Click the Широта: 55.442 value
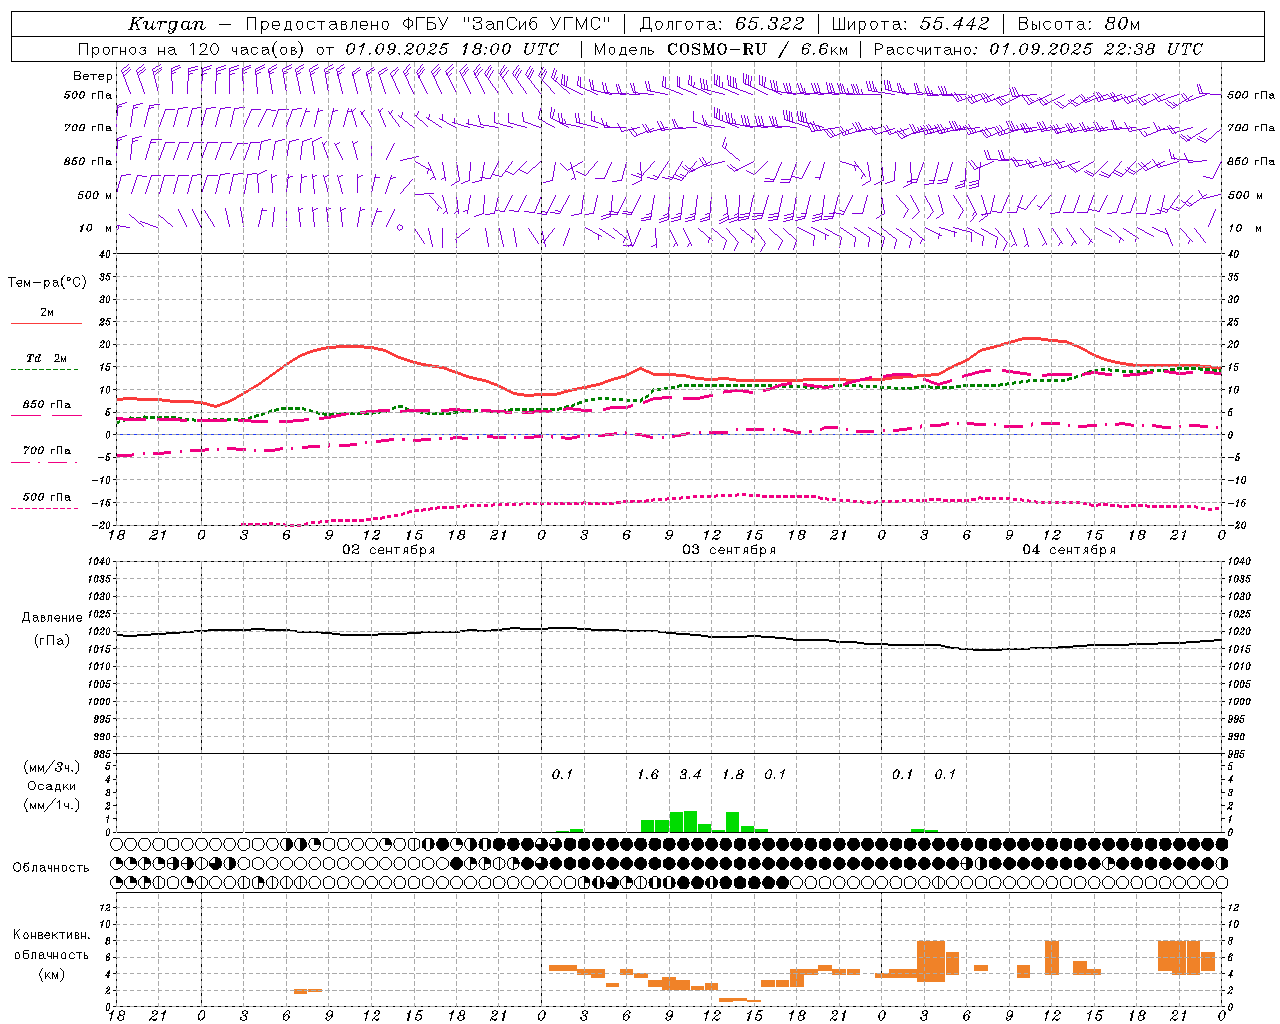The width and height of the screenshot is (1280, 1024). tap(910, 24)
